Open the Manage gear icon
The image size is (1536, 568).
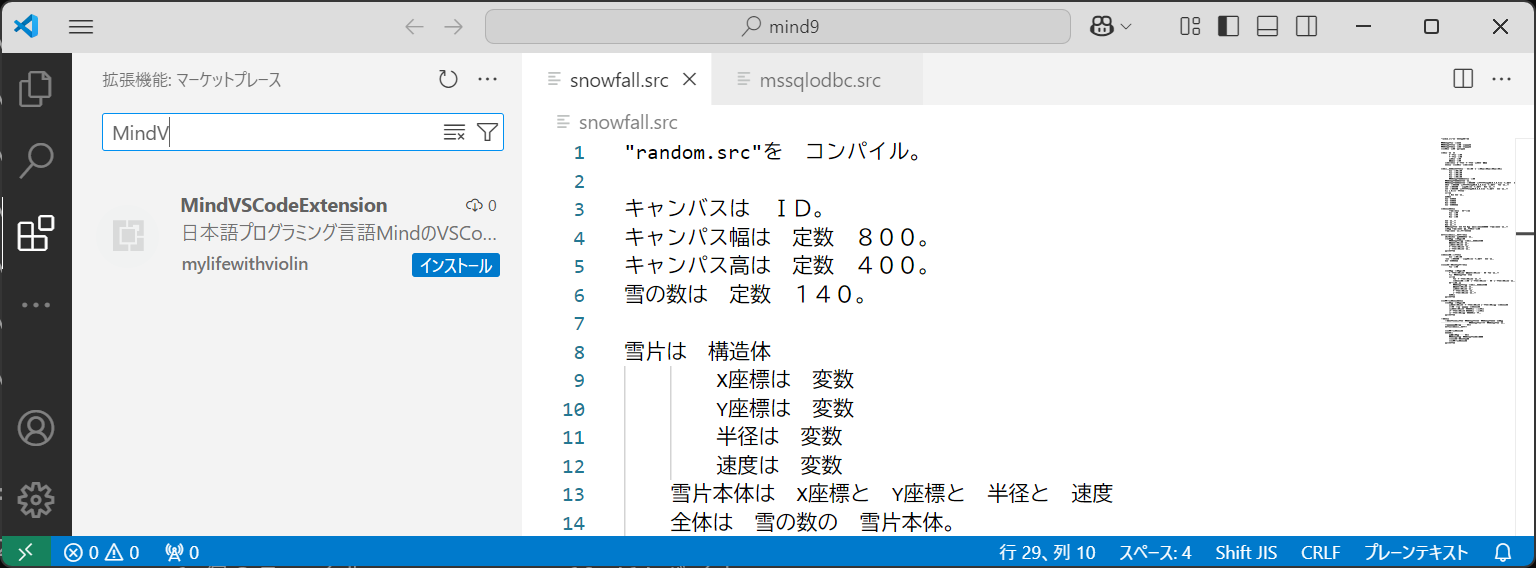(36, 499)
